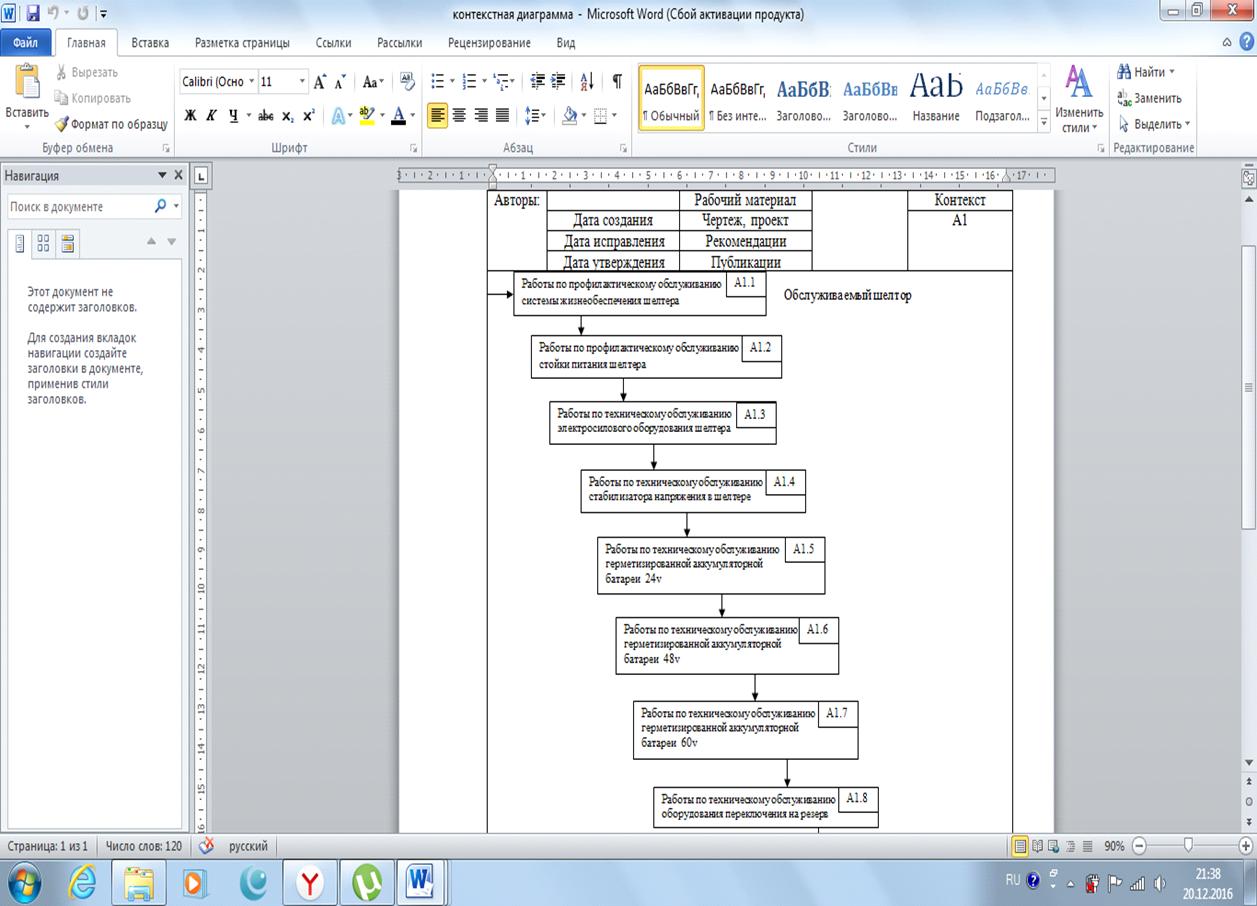Expand the font size dropdown

tap(302, 82)
